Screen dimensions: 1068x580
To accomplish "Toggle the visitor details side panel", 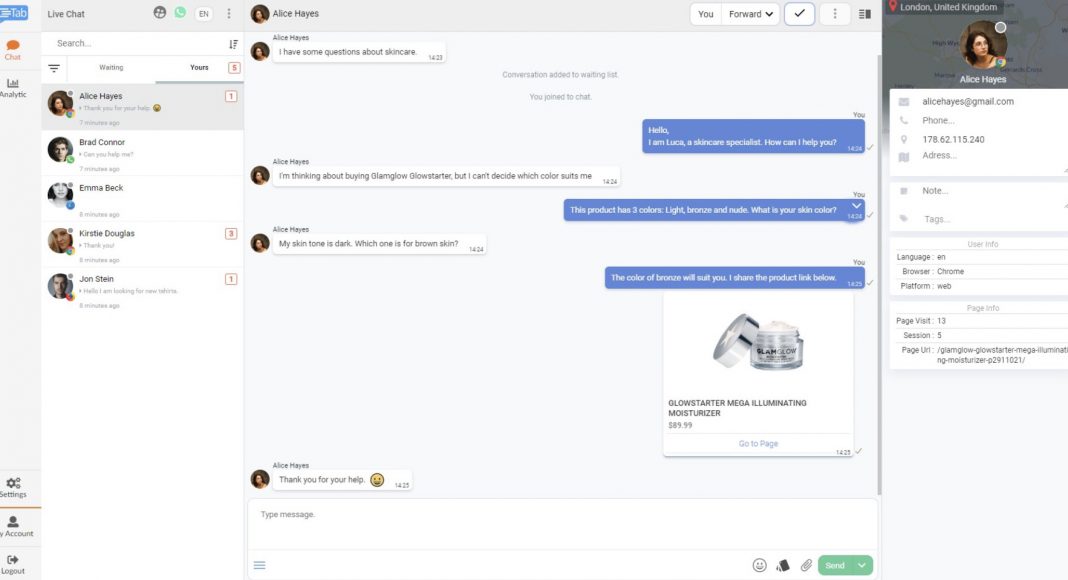I will click(x=864, y=14).
